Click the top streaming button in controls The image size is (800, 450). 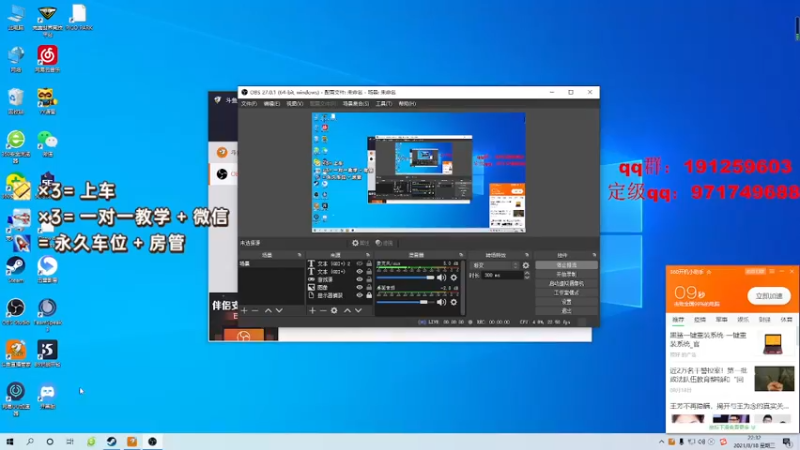[566, 265]
